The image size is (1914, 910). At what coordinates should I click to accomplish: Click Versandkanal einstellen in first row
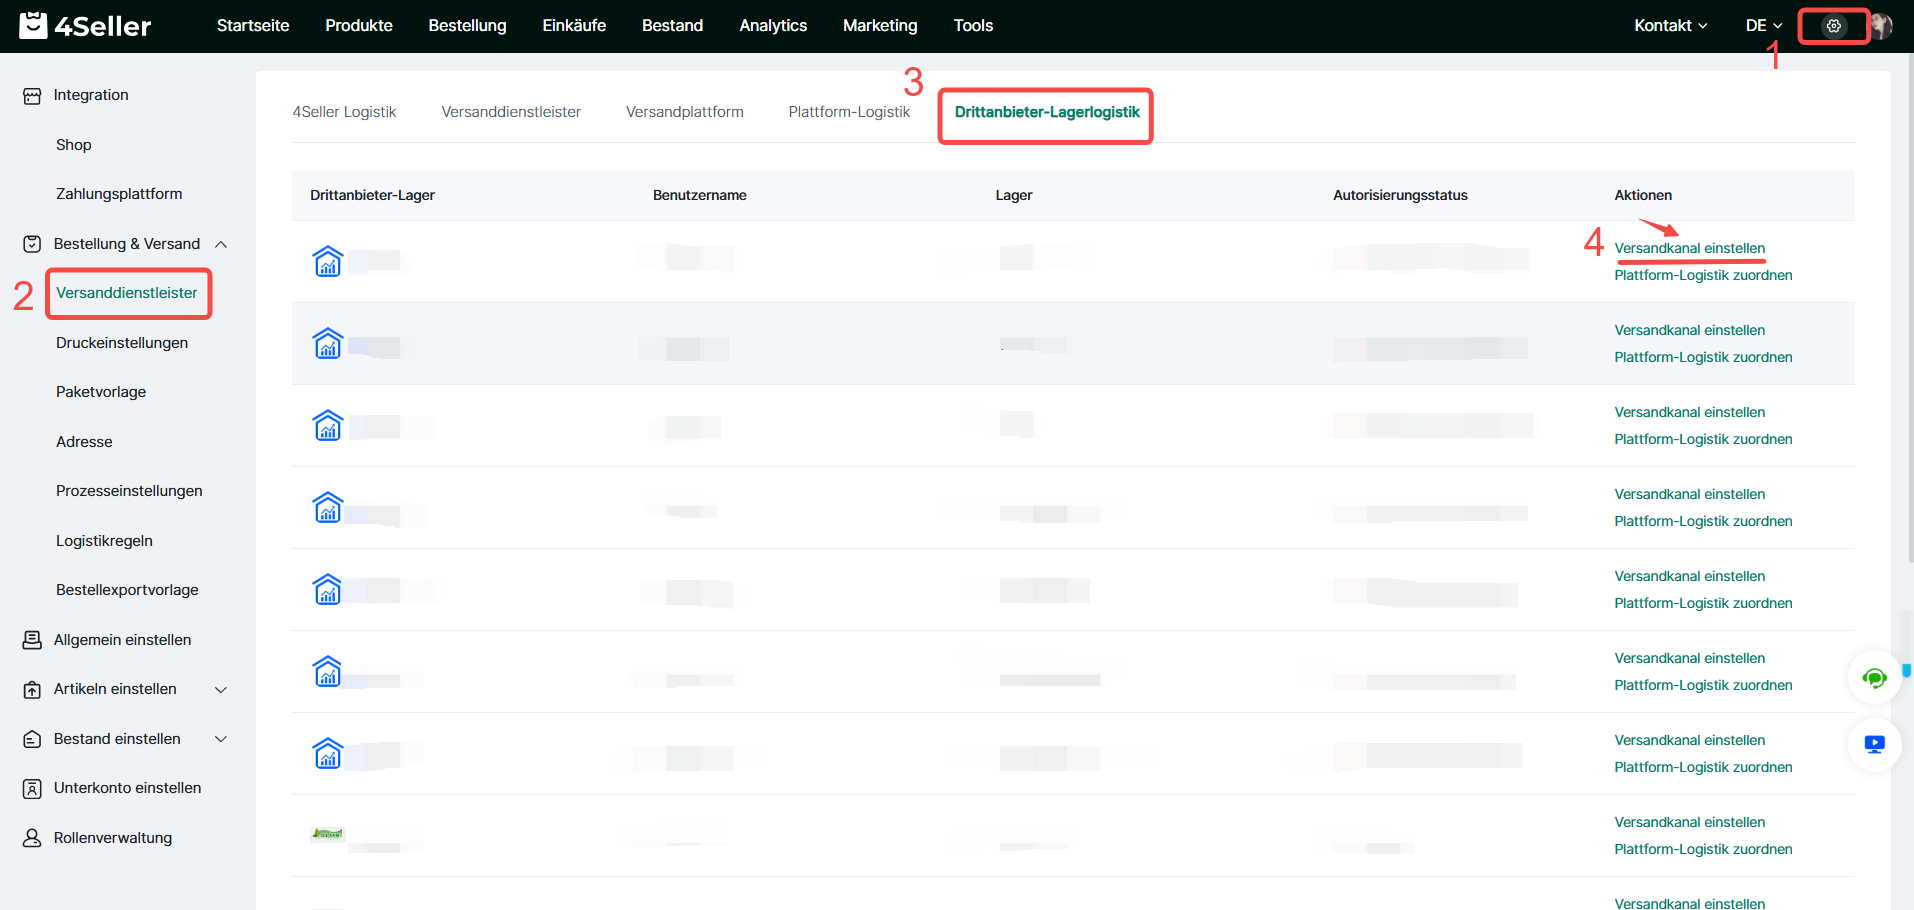click(1689, 248)
